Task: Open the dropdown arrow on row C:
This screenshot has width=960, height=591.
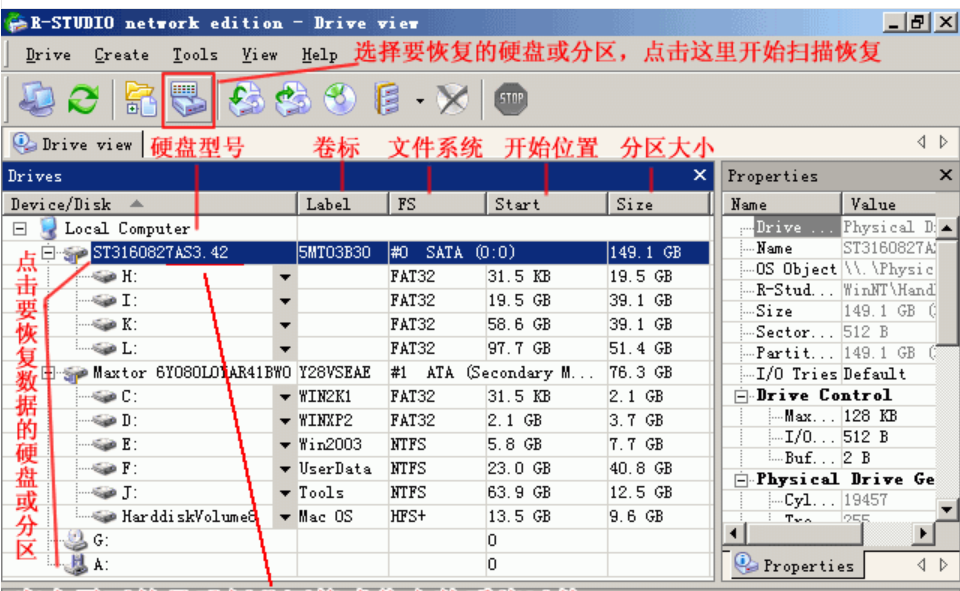Action: pos(285,397)
